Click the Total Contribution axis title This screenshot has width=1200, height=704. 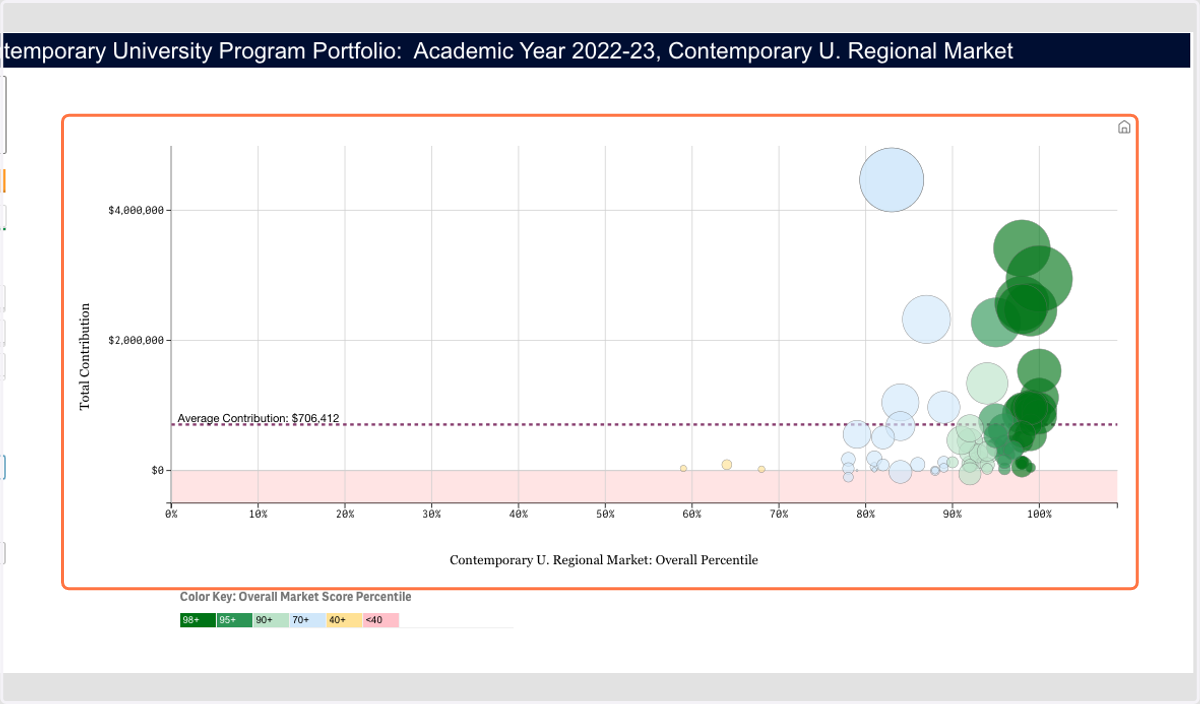tap(85, 356)
